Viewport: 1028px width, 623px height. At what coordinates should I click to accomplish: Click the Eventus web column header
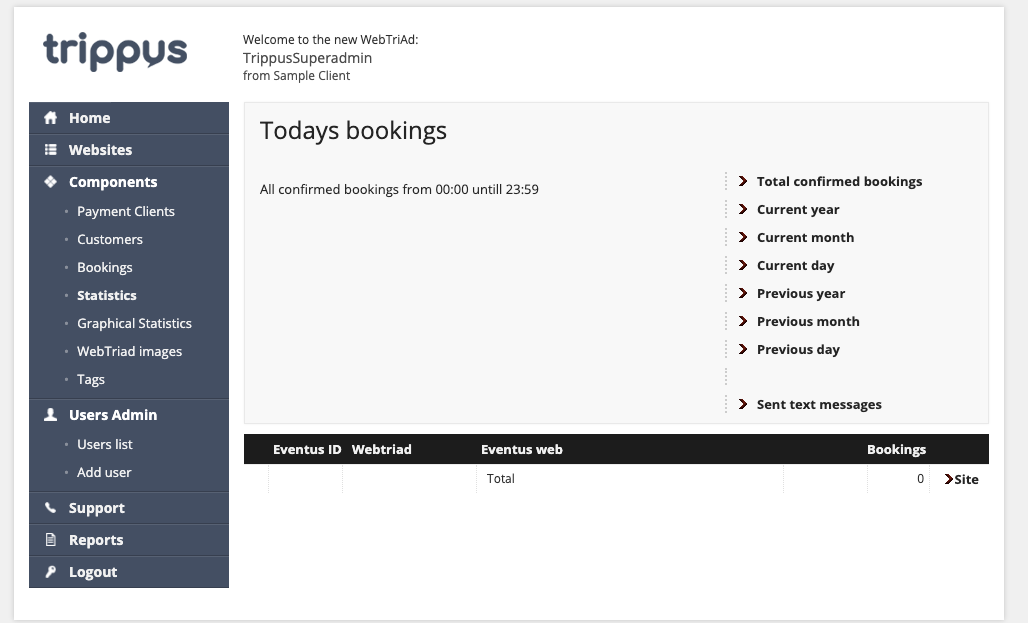pyautogui.click(x=522, y=449)
